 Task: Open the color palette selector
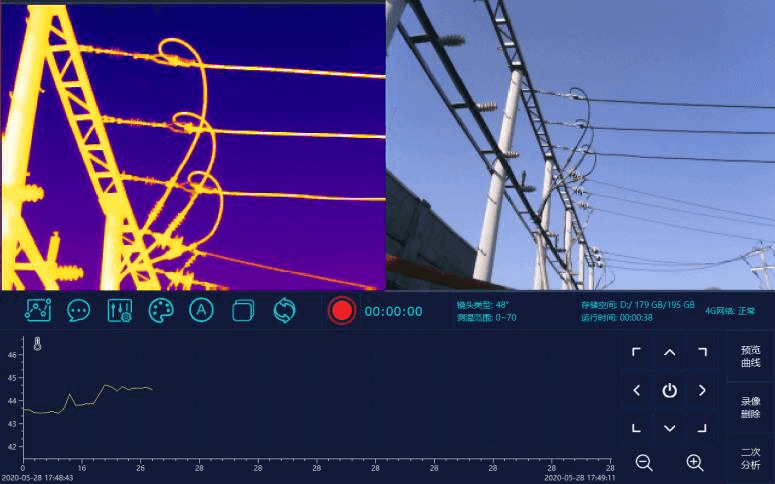pyautogui.click(x=161, y=310)
